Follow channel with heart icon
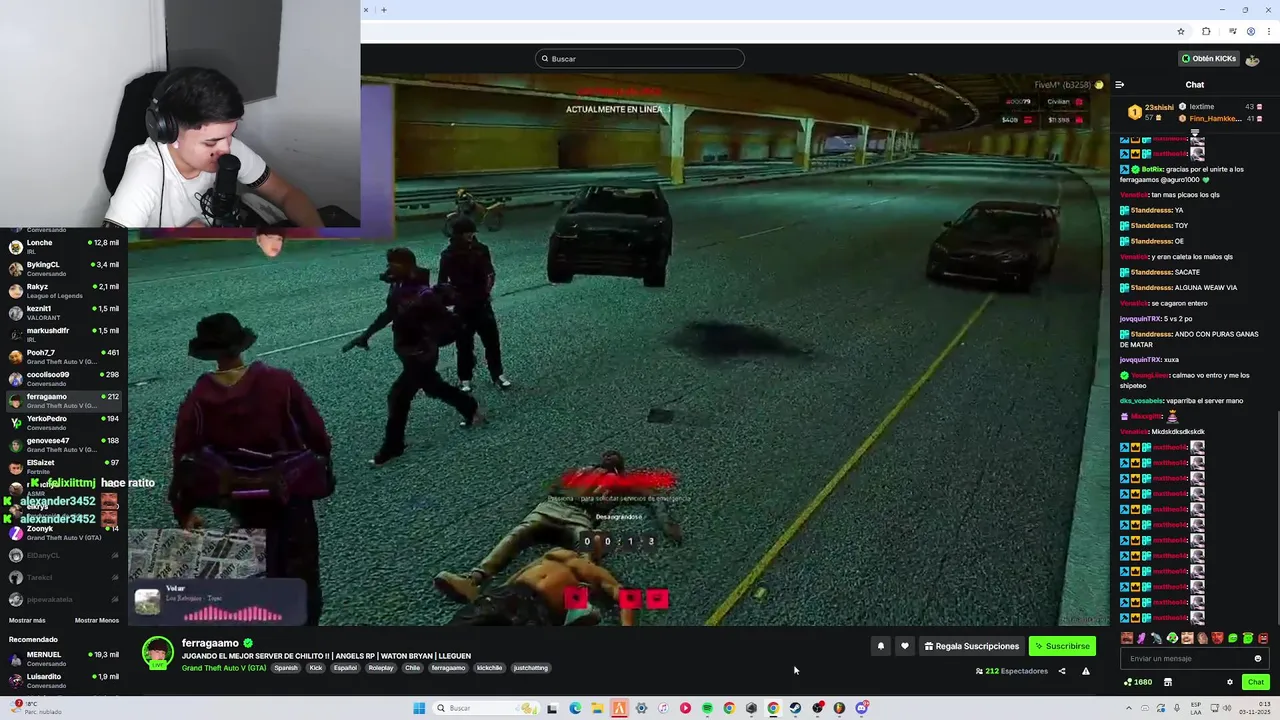The image size is (1280, 720). tap(905, 646)
